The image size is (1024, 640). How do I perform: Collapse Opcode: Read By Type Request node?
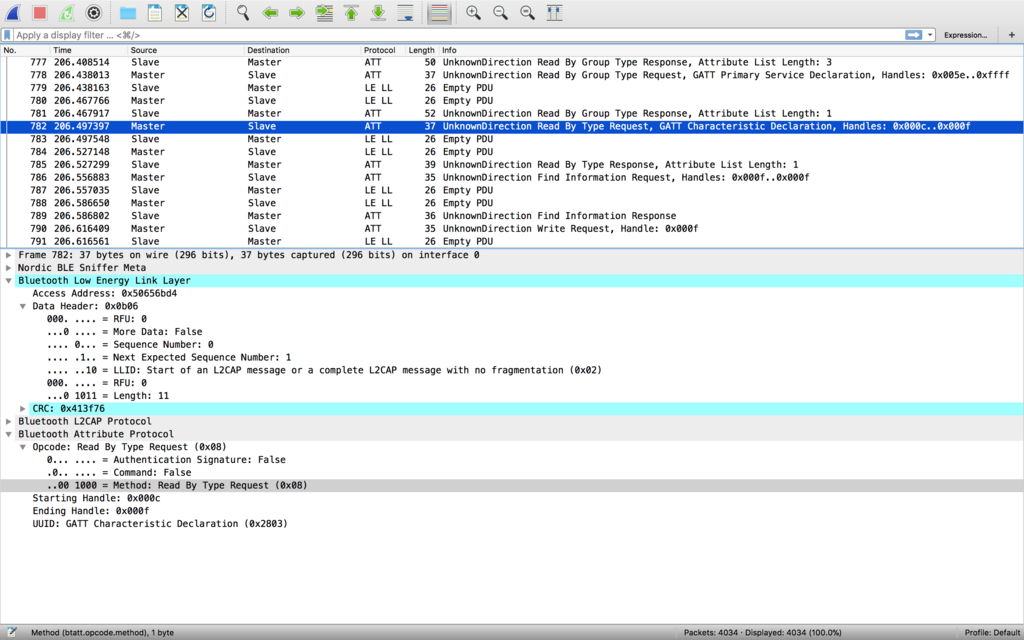click(x=23, y=447)
